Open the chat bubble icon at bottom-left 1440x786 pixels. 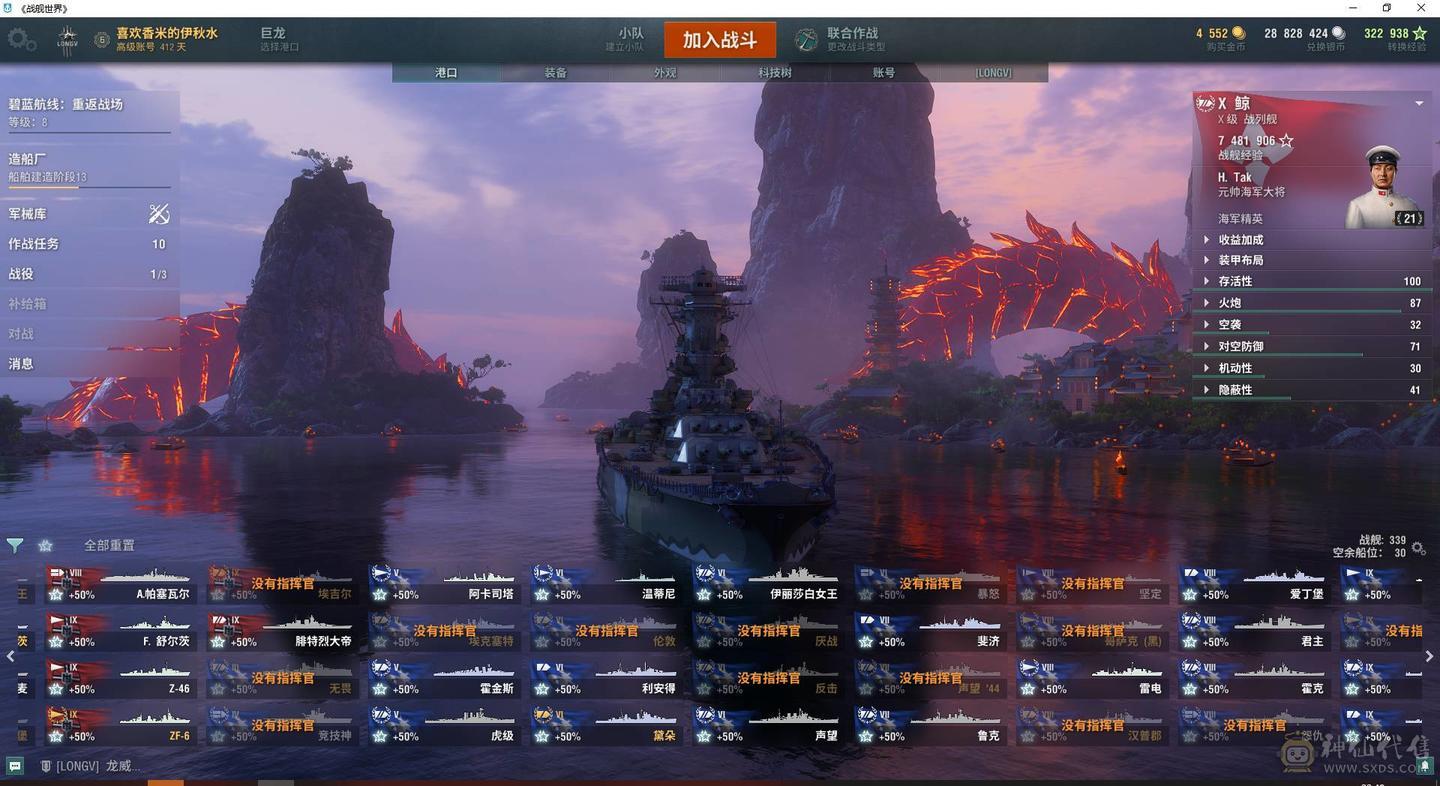(14, 766)
